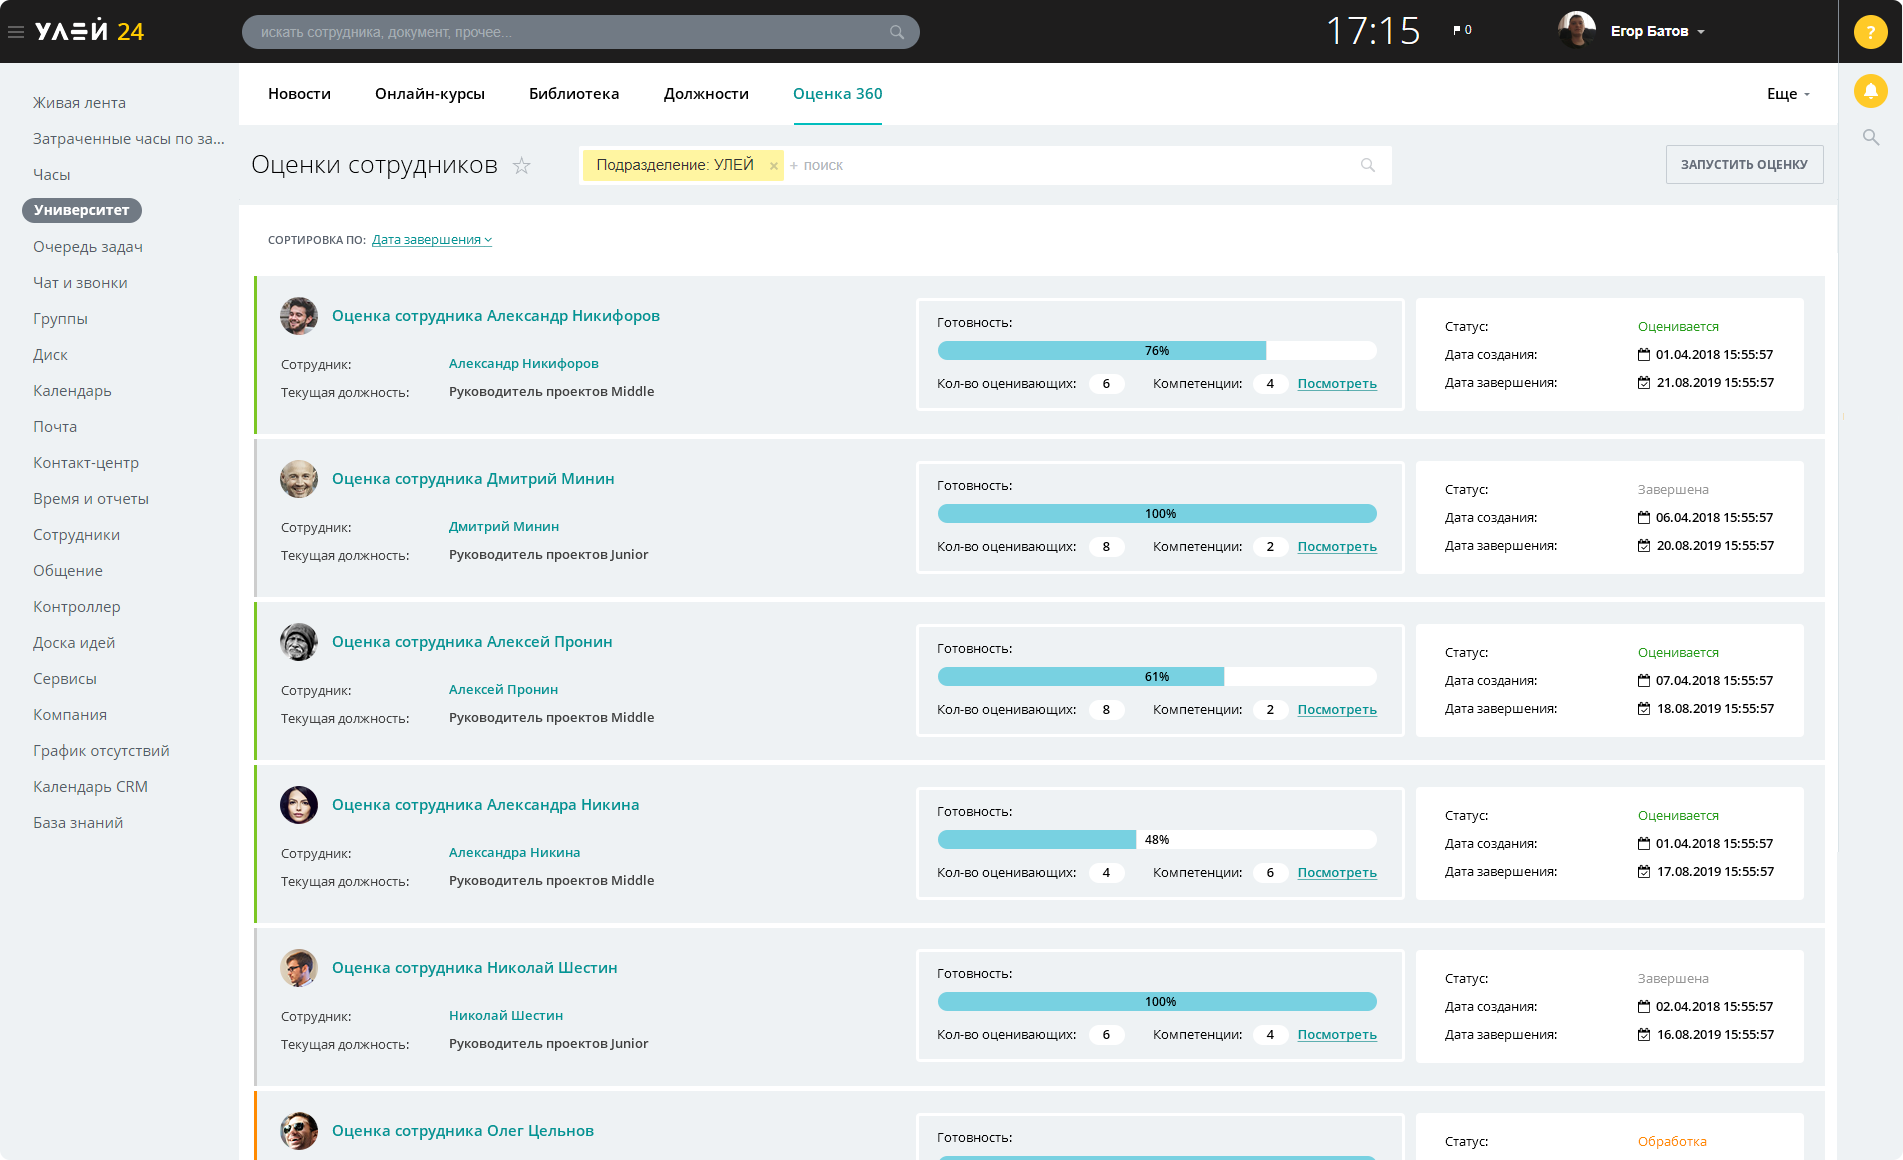Open the yellow help question icon
Image resolution: width=1903 pixels, height=1160 pixels.
1870,32
